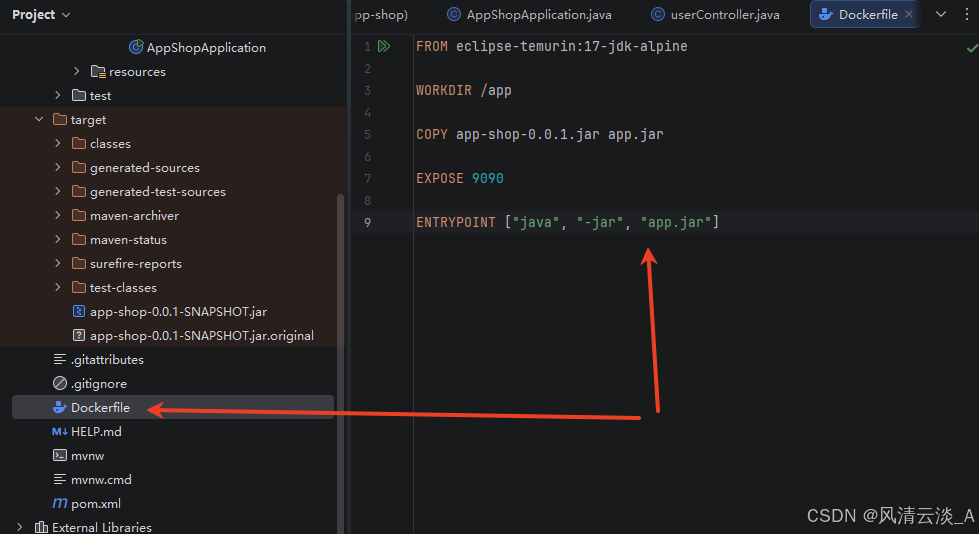
Task: Click the generated-sources folder icon
Action: pyautogui.click(x=79, y=167)
